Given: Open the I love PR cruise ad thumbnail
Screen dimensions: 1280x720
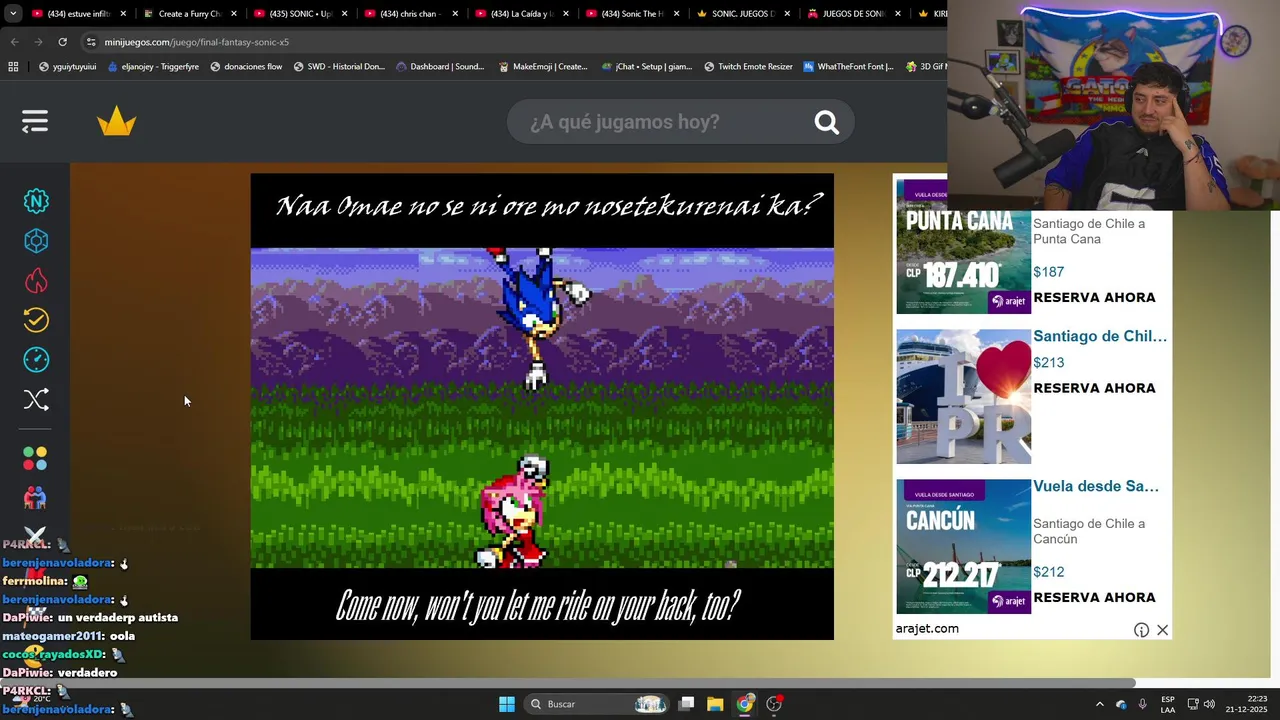Looking at the screenshot, I should click(963, 396).
